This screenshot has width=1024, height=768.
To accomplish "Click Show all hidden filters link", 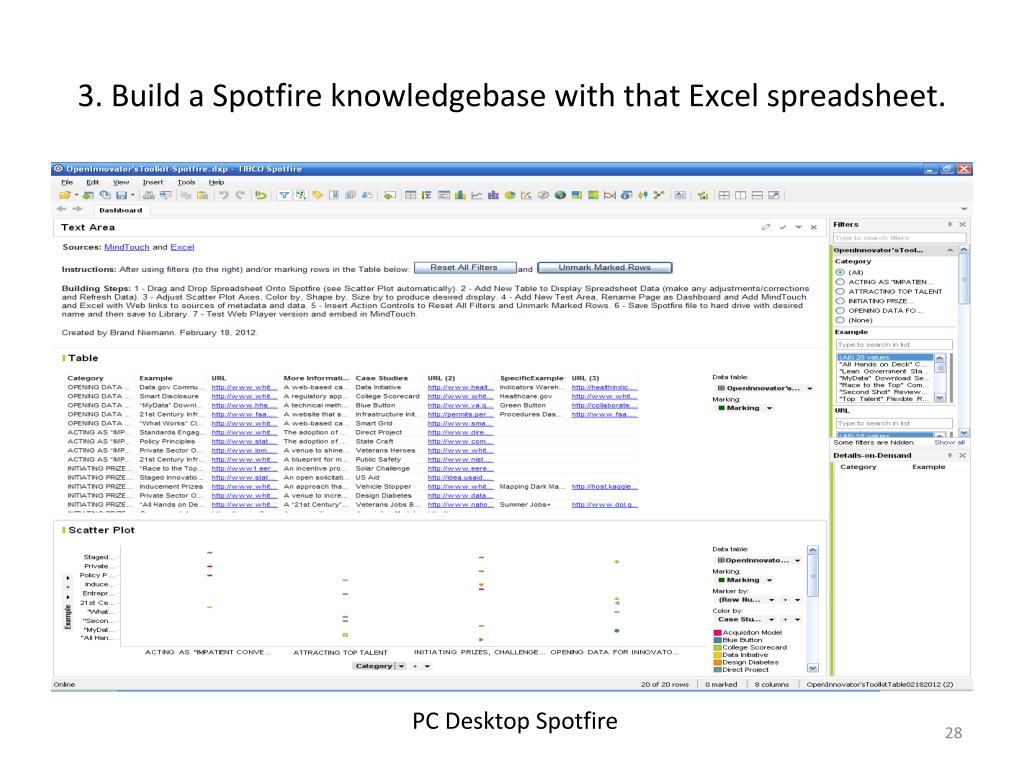I will [x=950, y=443].
